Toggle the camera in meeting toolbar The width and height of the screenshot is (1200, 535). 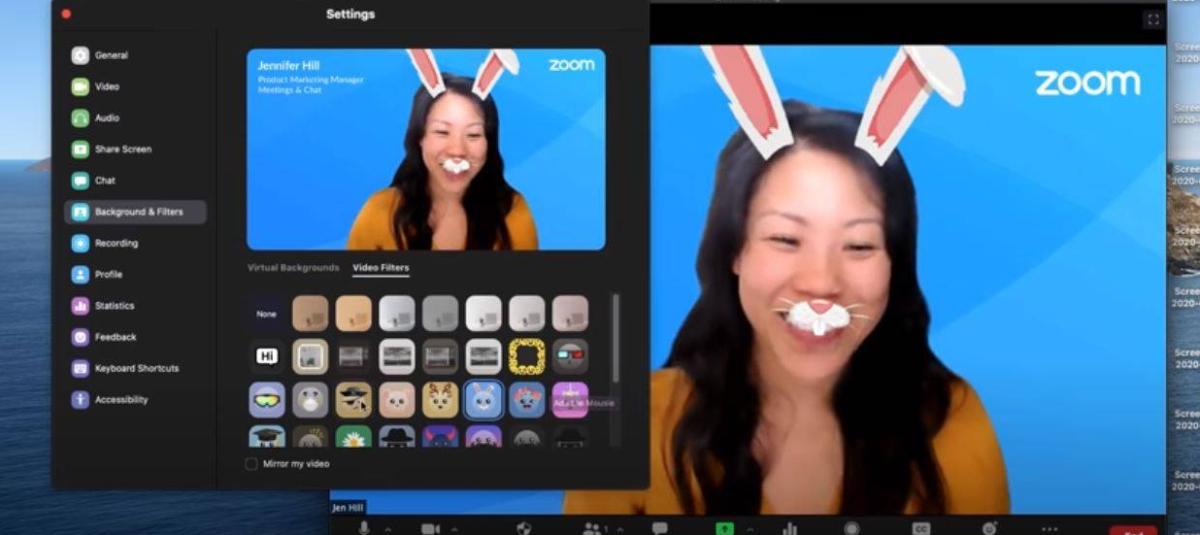point(430,528)
